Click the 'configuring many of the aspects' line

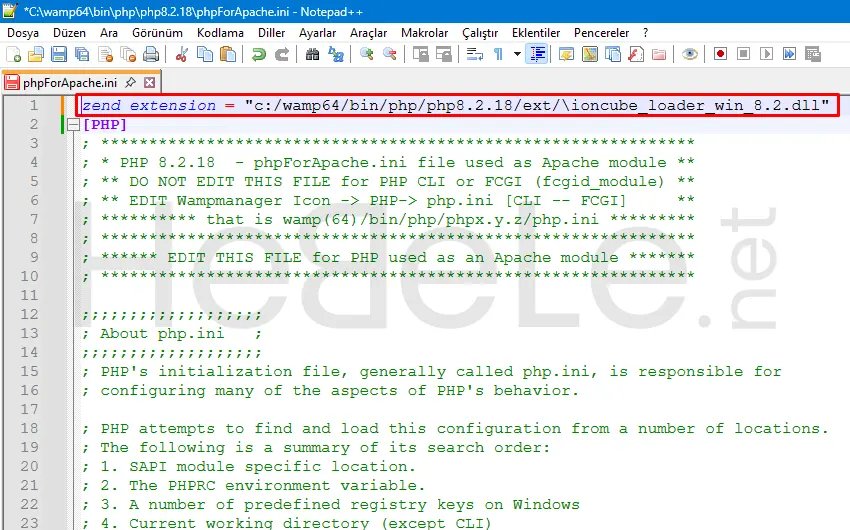coord(331,391)
